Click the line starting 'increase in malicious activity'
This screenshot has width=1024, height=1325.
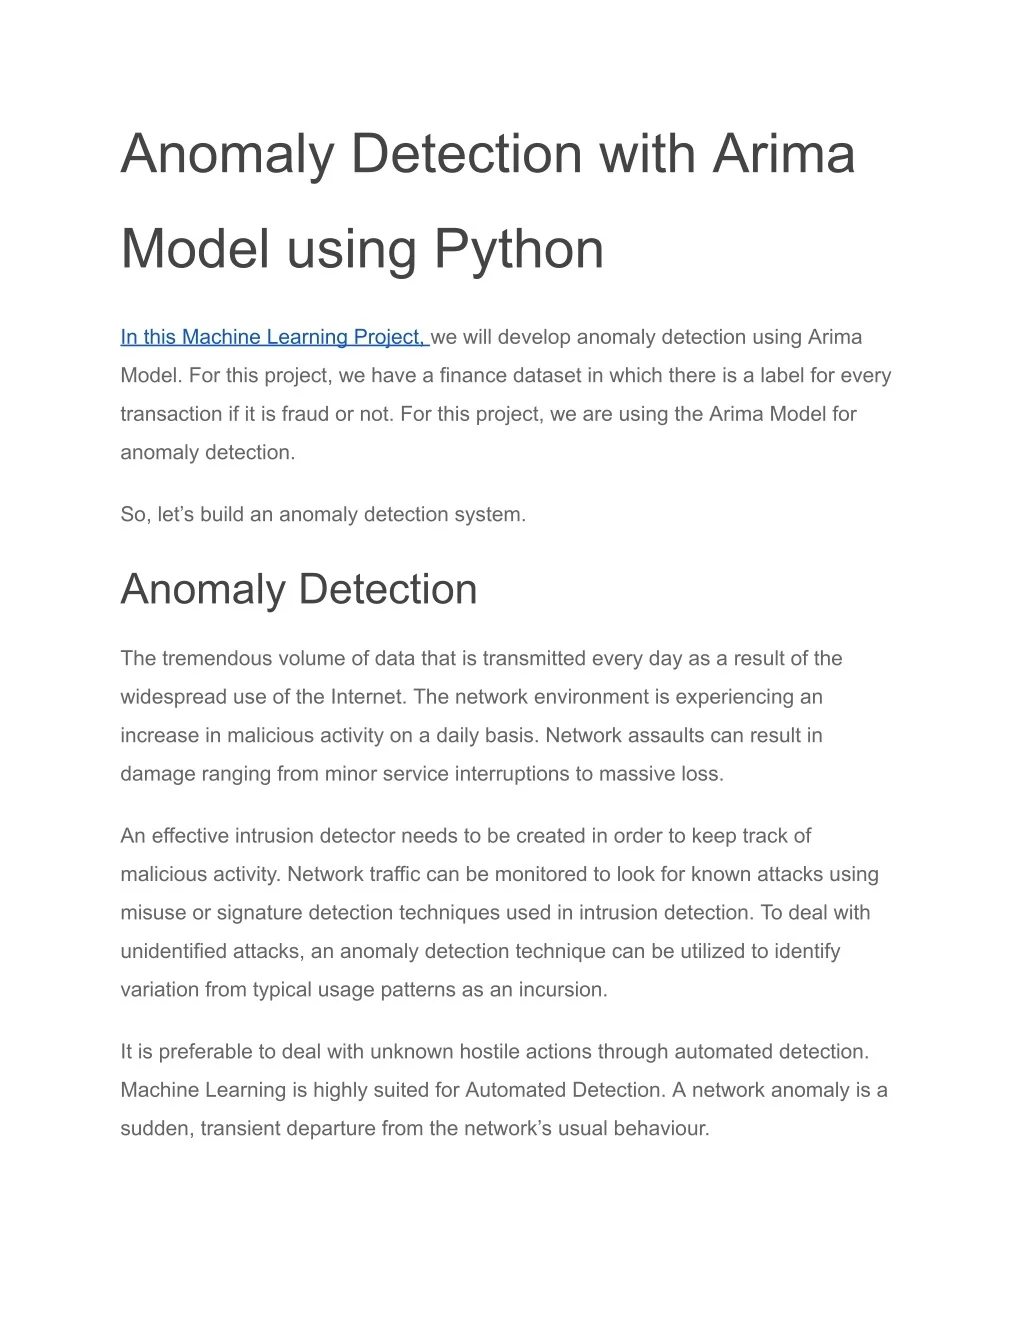point(471,736)
